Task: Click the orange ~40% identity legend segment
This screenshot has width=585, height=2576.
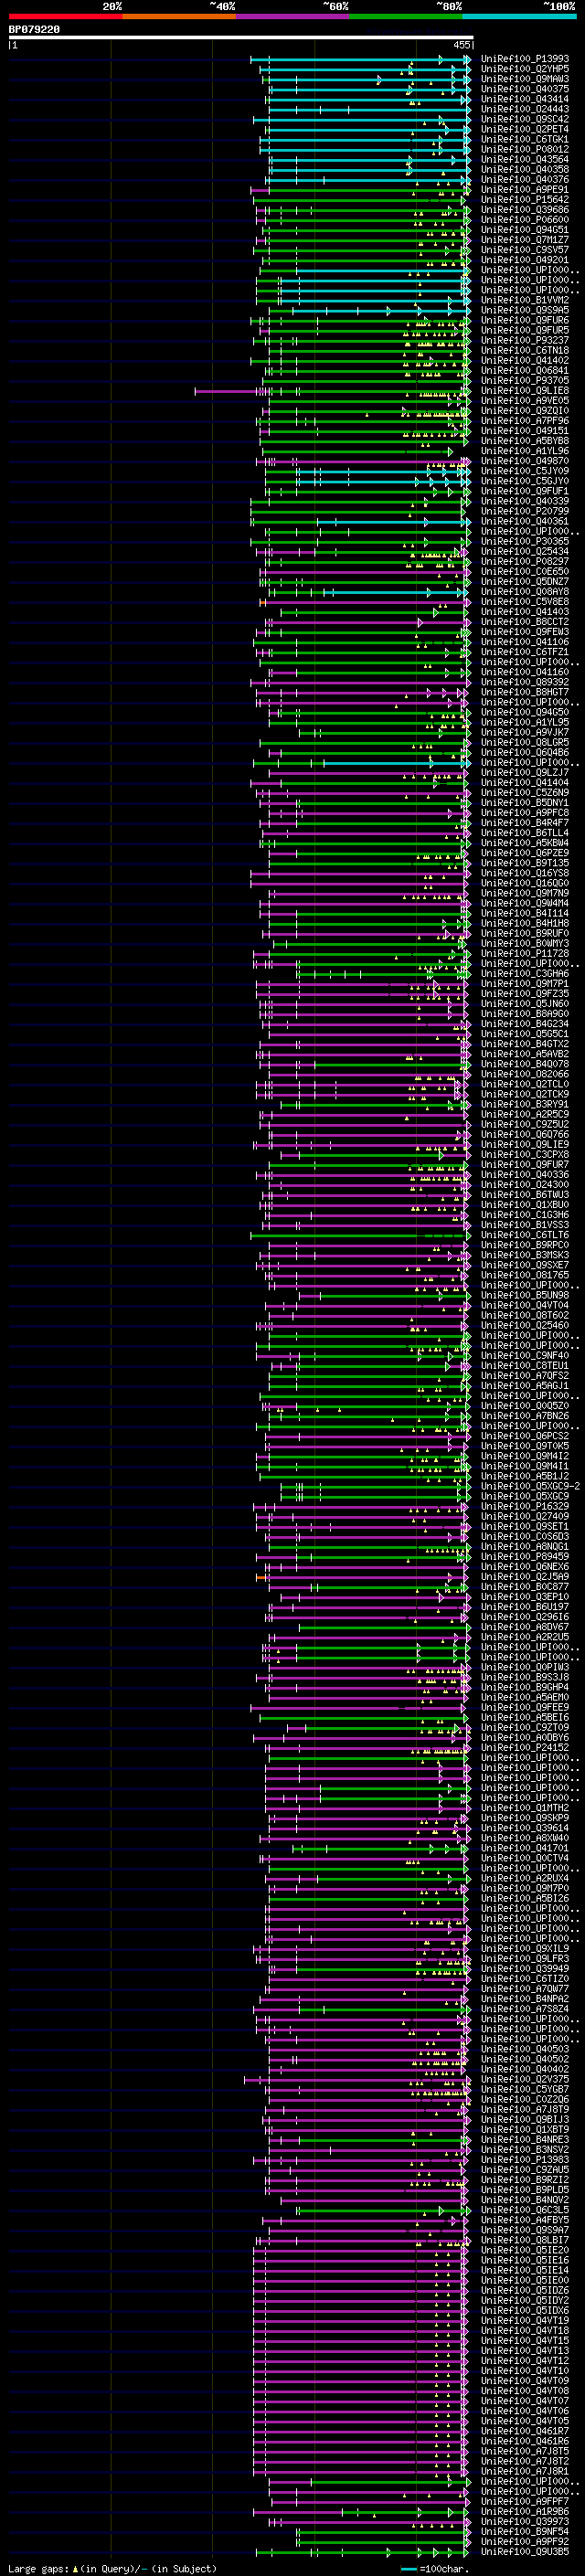Action: click(x=179, y=16)
